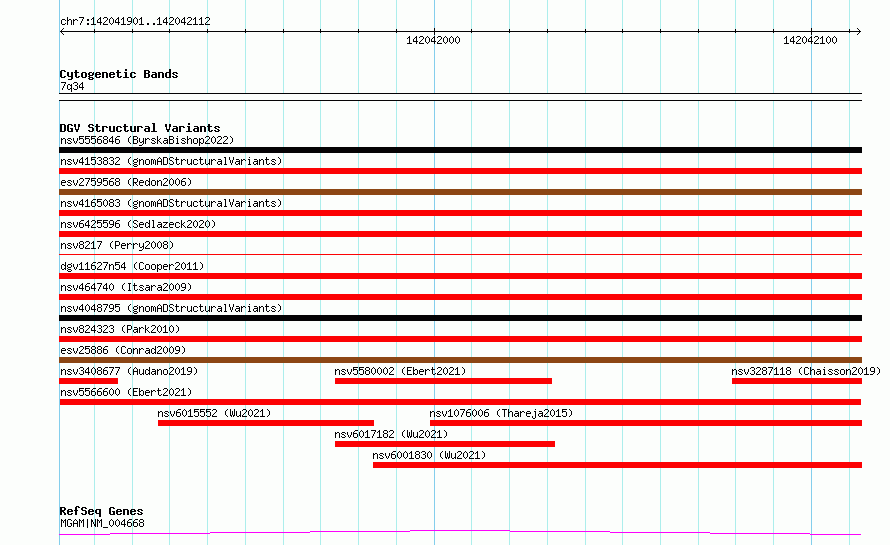The image size is (890, 545).
Task: Click nsv5566600 (Ebert2021) label
Action: [x=126, y=392]
